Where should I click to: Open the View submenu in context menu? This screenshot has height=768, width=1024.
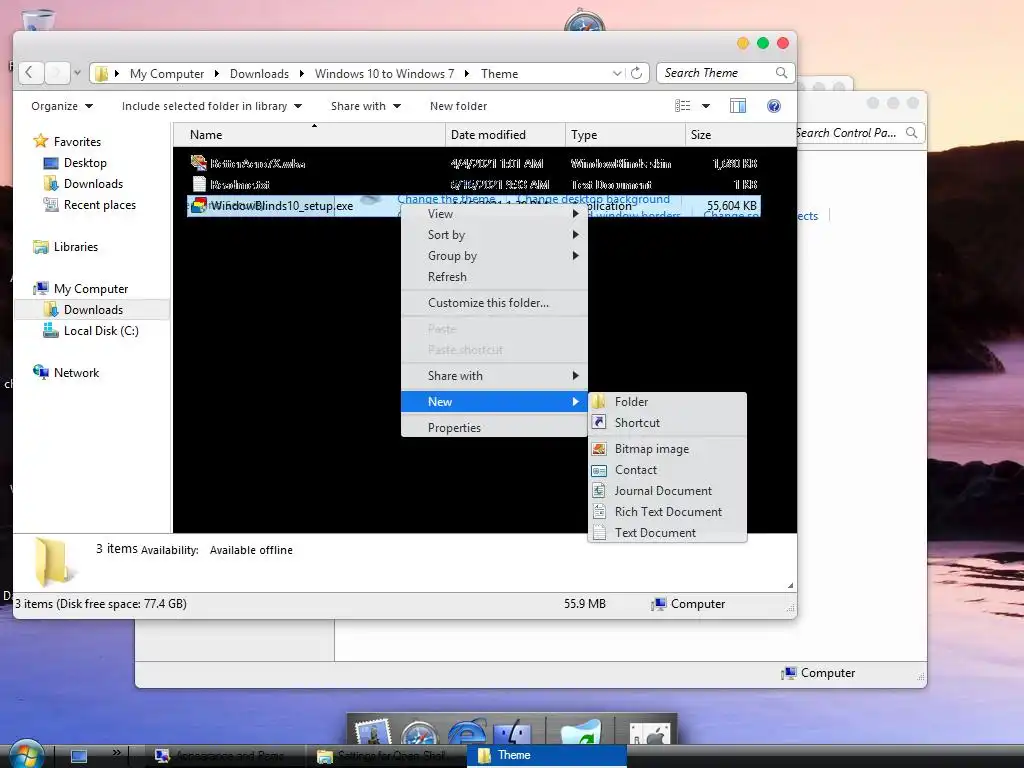coord(494,214)
